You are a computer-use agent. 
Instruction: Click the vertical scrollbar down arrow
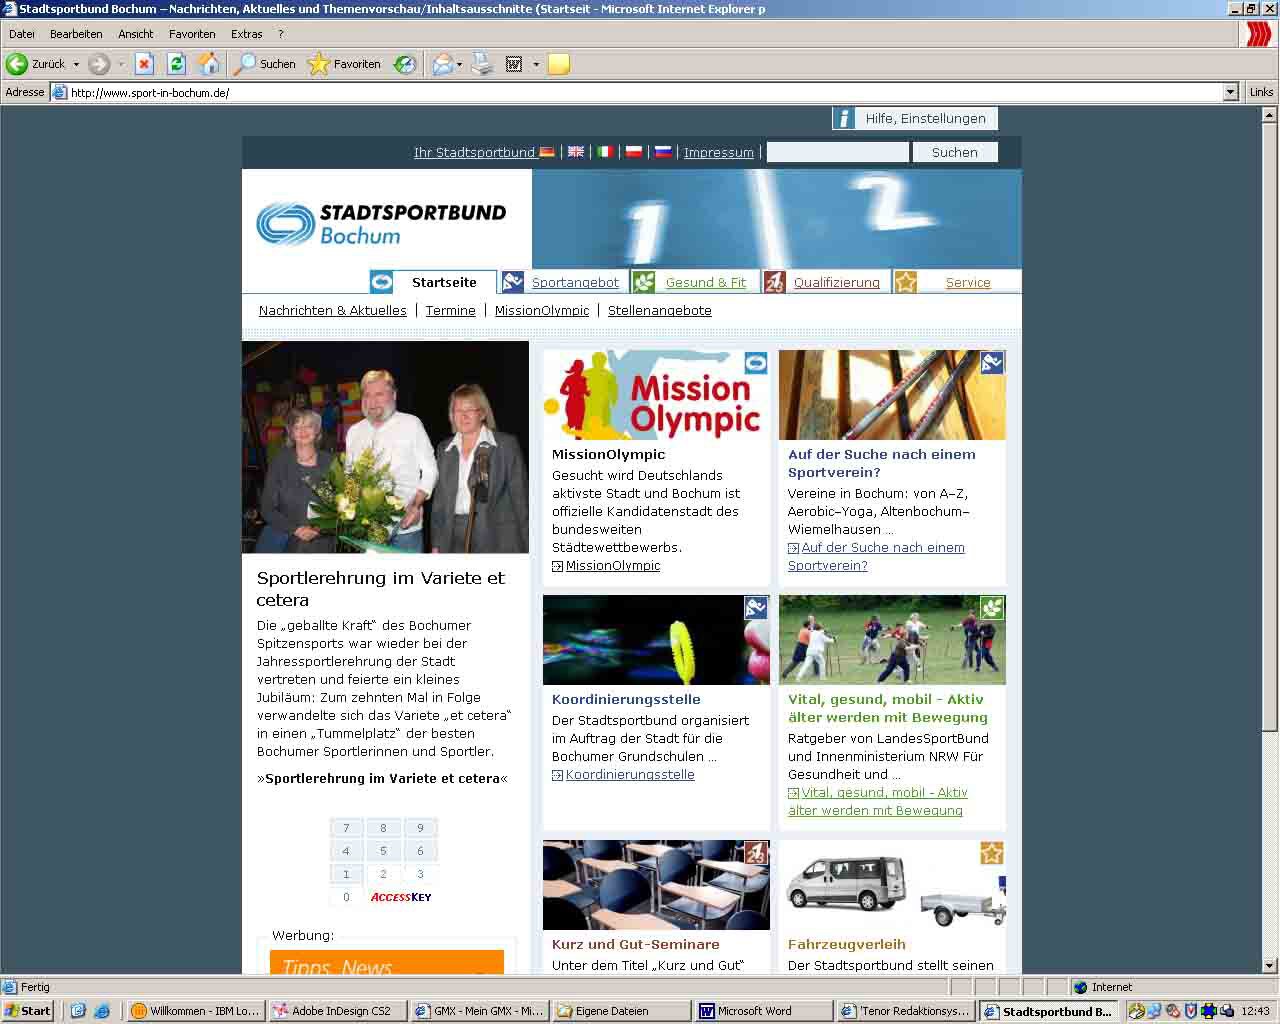[1270, 966]
